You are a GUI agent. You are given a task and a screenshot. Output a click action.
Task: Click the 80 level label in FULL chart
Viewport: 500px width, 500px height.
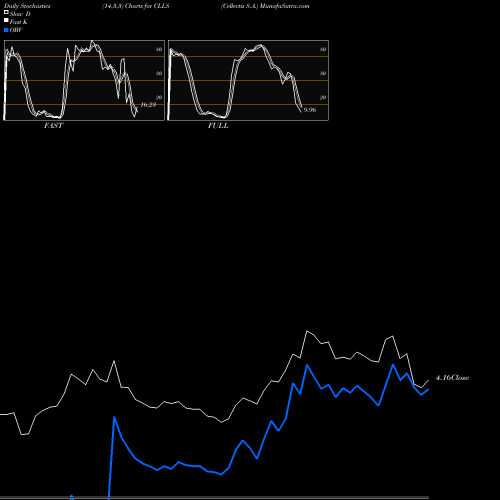(x=323, y=49)
